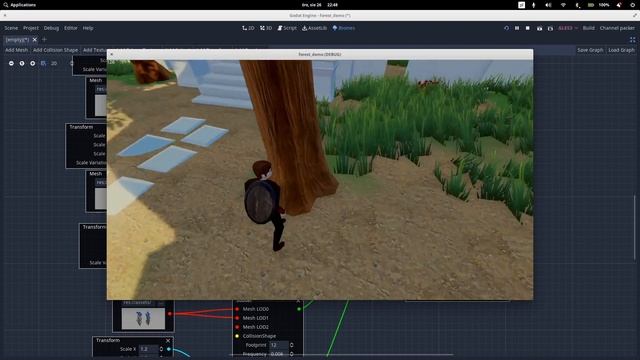
Task: Open the volume indicator
Action: click(x=548, y=5)
